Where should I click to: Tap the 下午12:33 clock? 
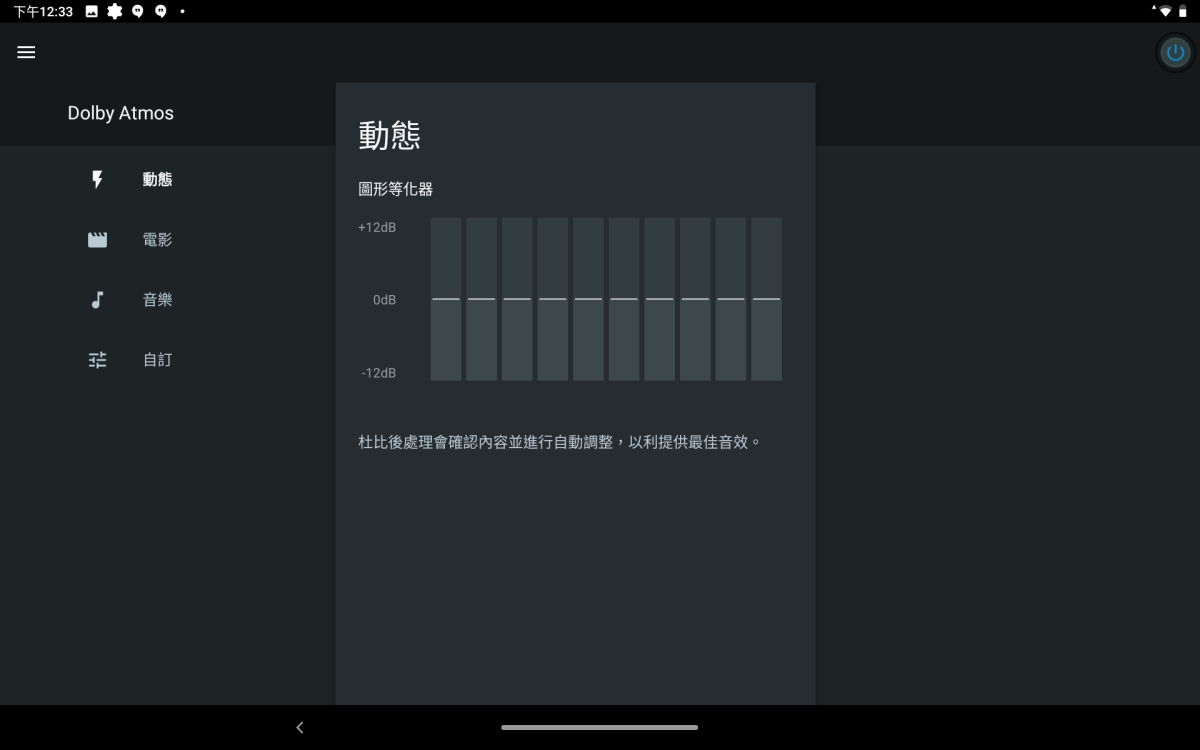(x=43, y=11)
